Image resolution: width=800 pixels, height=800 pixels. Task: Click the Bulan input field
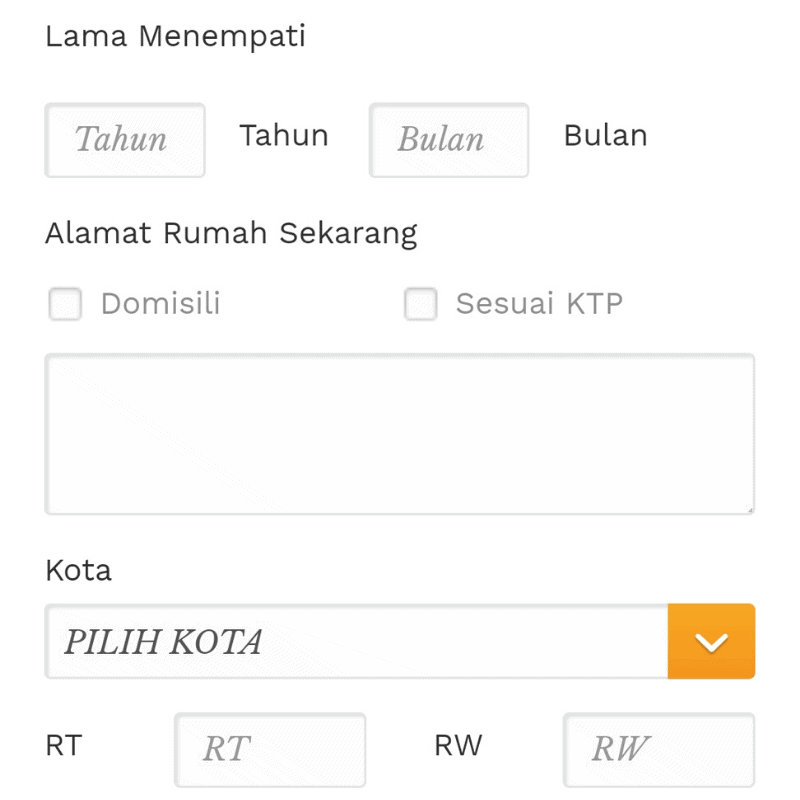(448, 140)
